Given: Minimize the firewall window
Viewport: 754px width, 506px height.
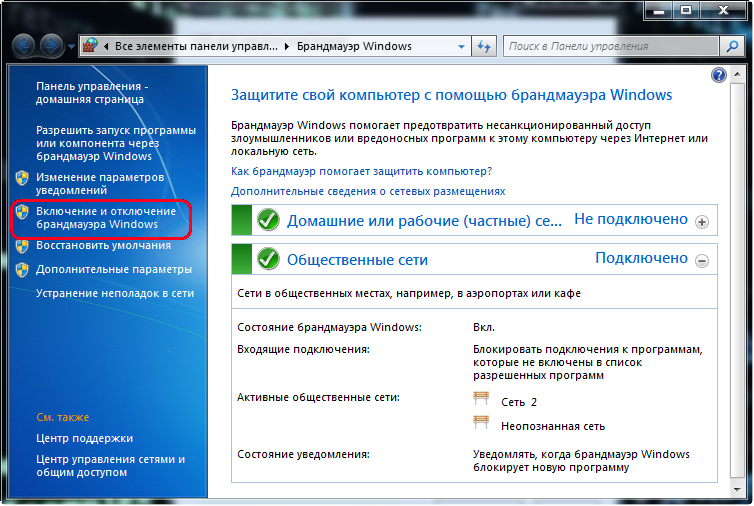Looking at the screenshot, I should 659,11.
